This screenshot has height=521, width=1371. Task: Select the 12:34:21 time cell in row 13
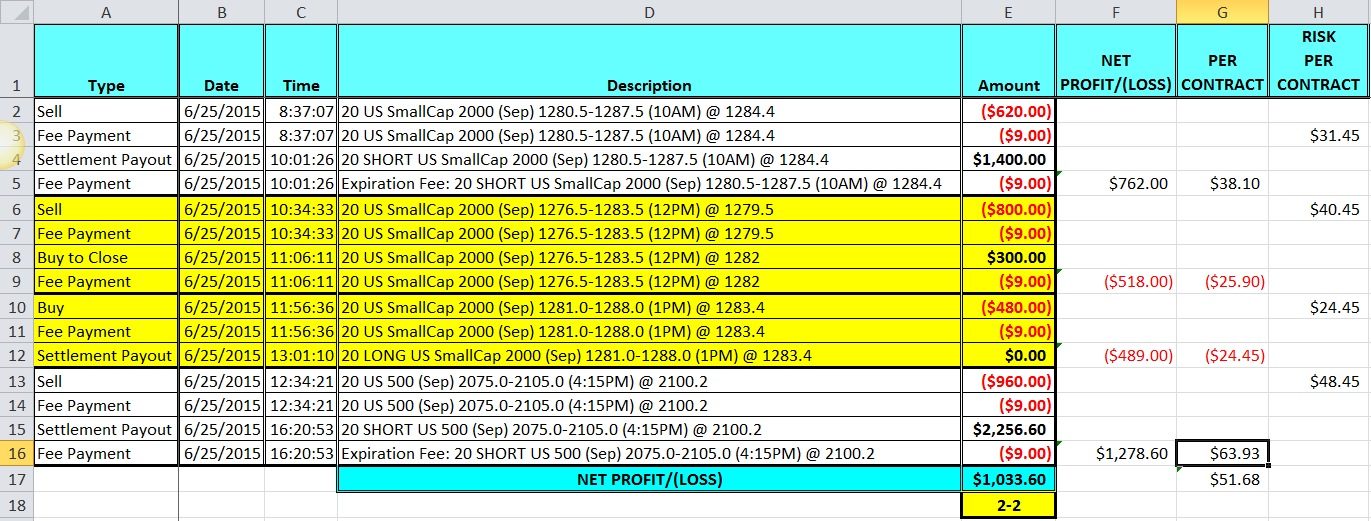301,381
